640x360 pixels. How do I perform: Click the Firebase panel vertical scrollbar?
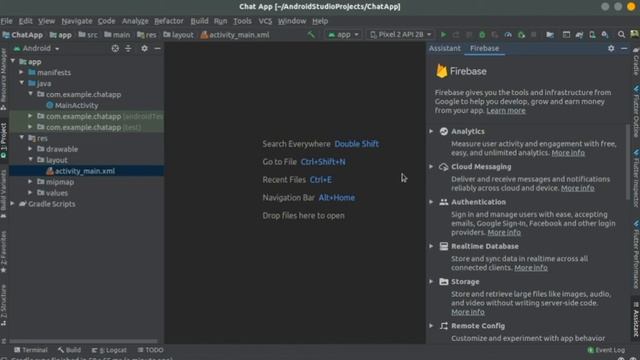tap(628, 162)
